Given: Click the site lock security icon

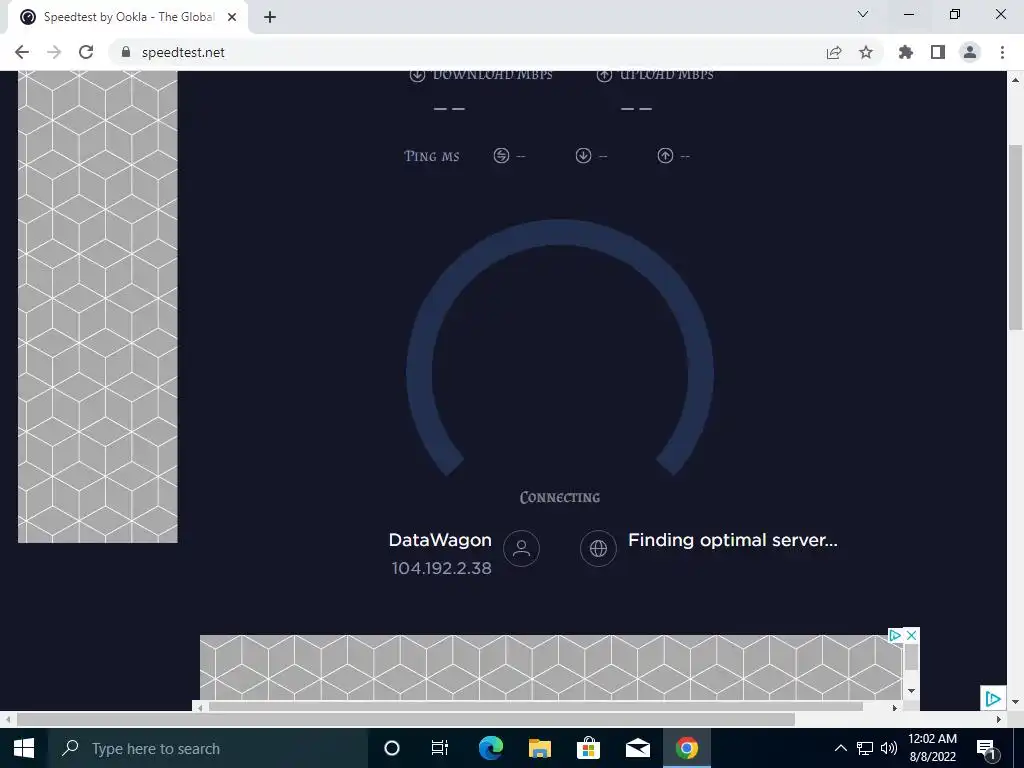Looking at the screenshot, I should click(126, 52).
